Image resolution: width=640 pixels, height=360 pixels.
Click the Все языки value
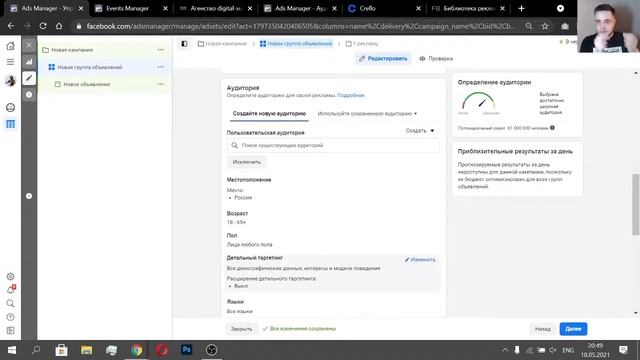coord(240,311)
